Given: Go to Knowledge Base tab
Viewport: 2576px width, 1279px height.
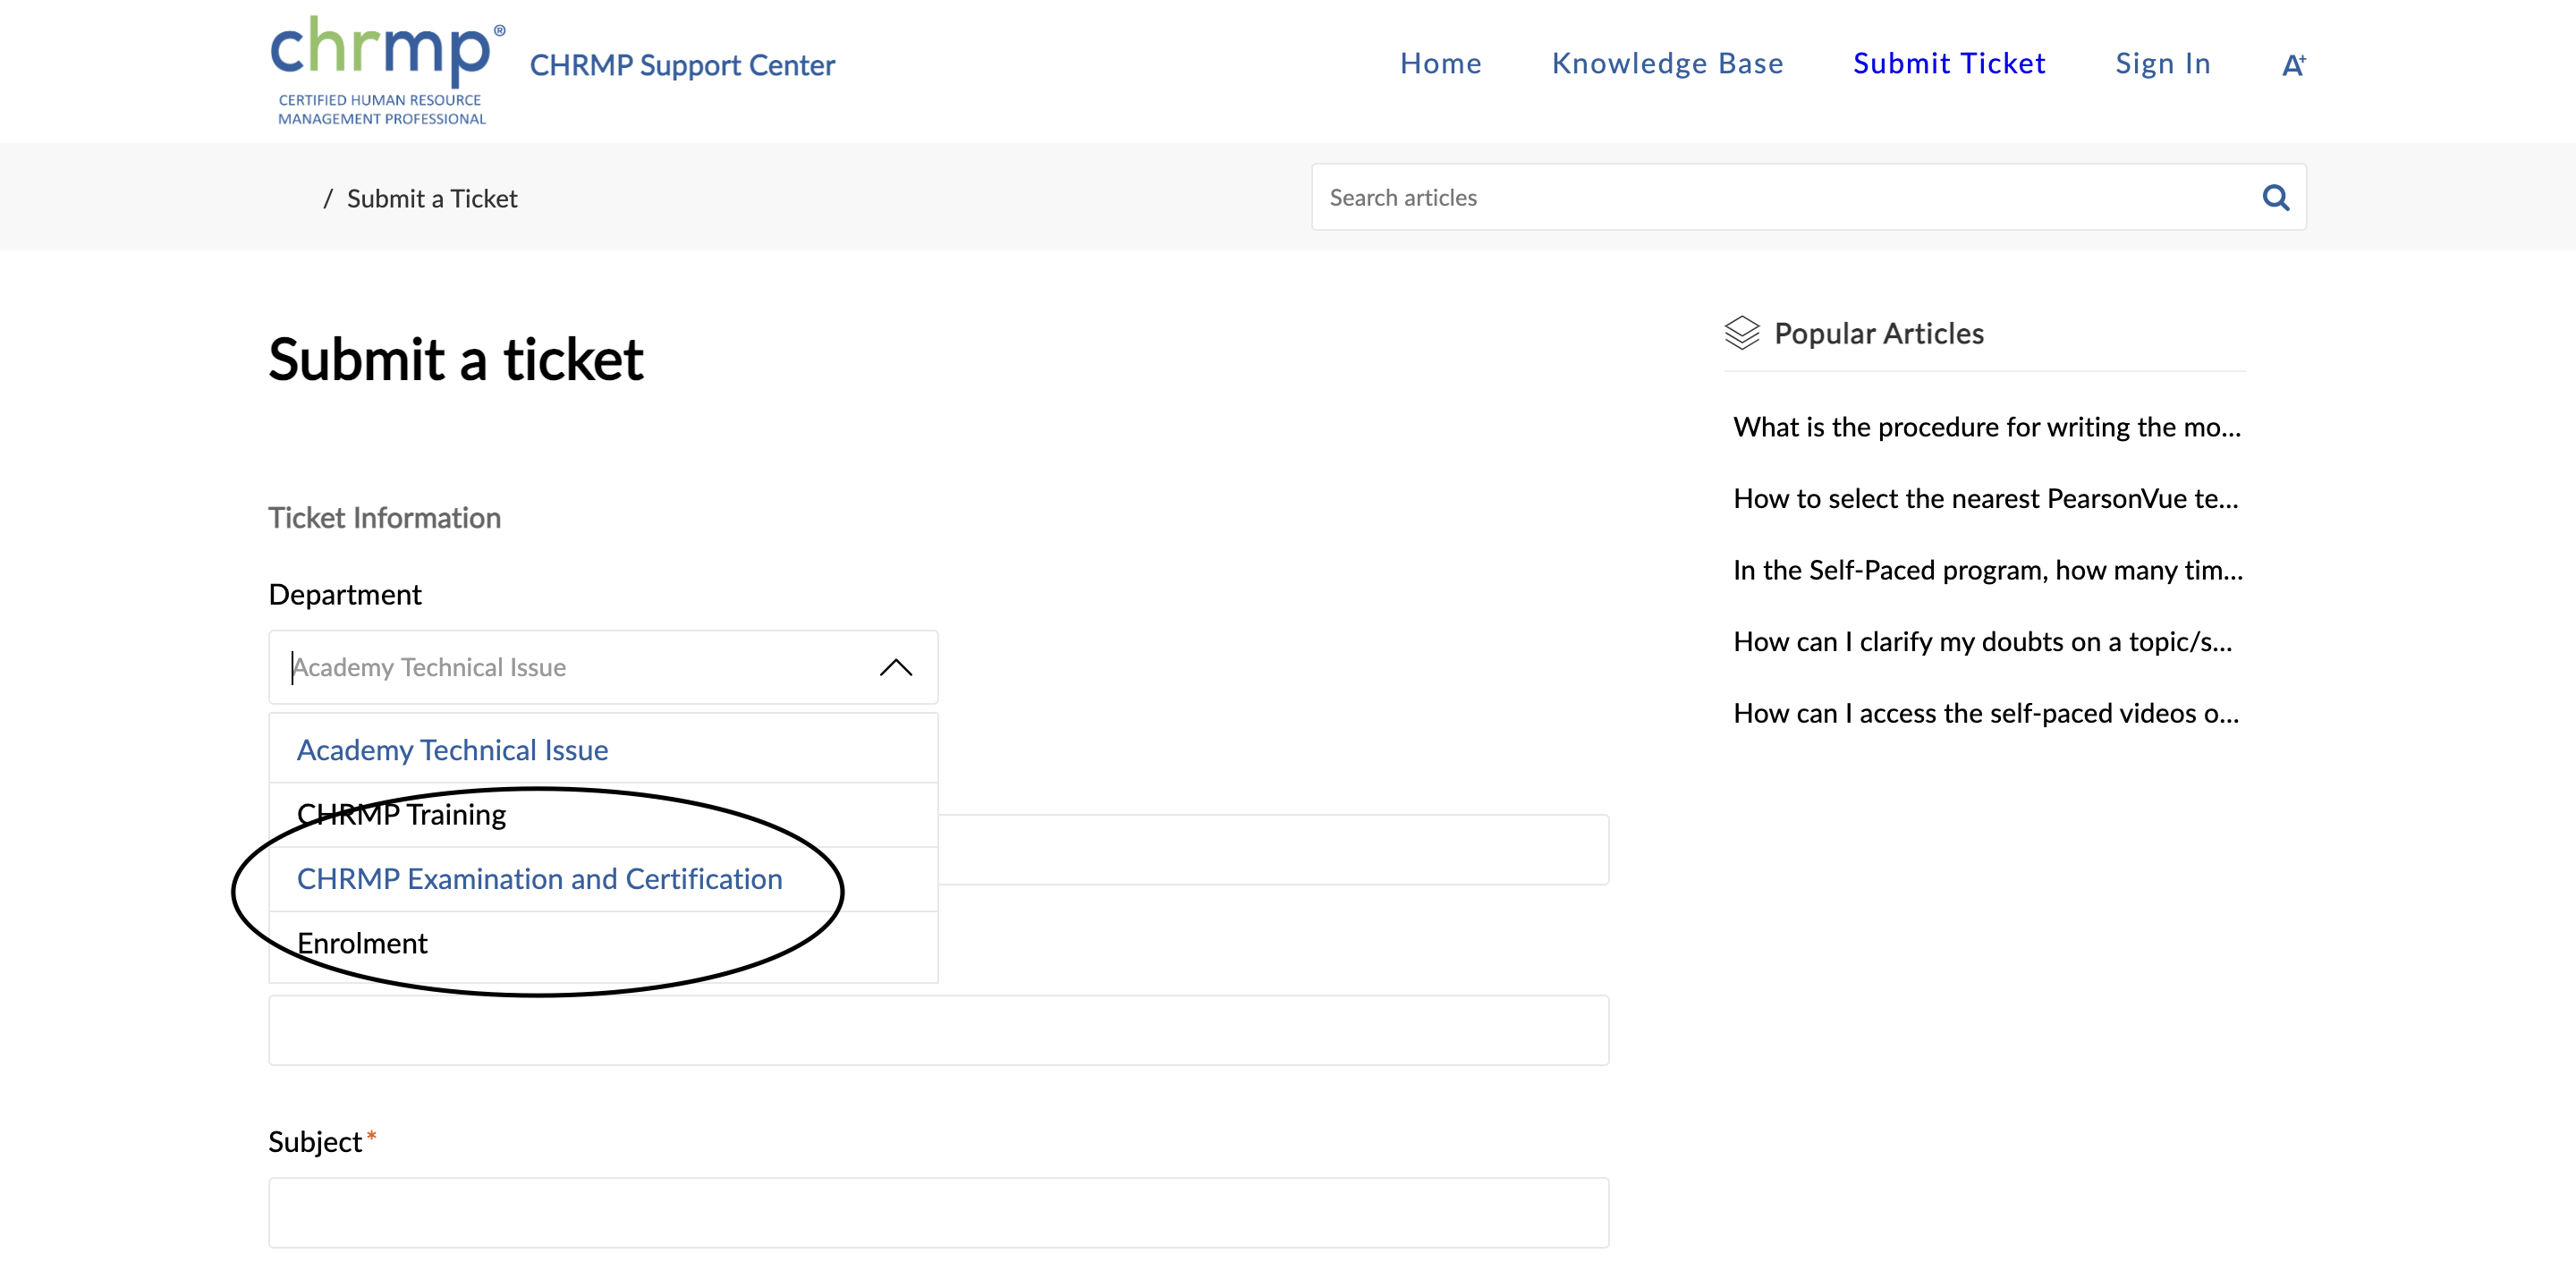Looking at the screenshot, I should point(1667,64).
